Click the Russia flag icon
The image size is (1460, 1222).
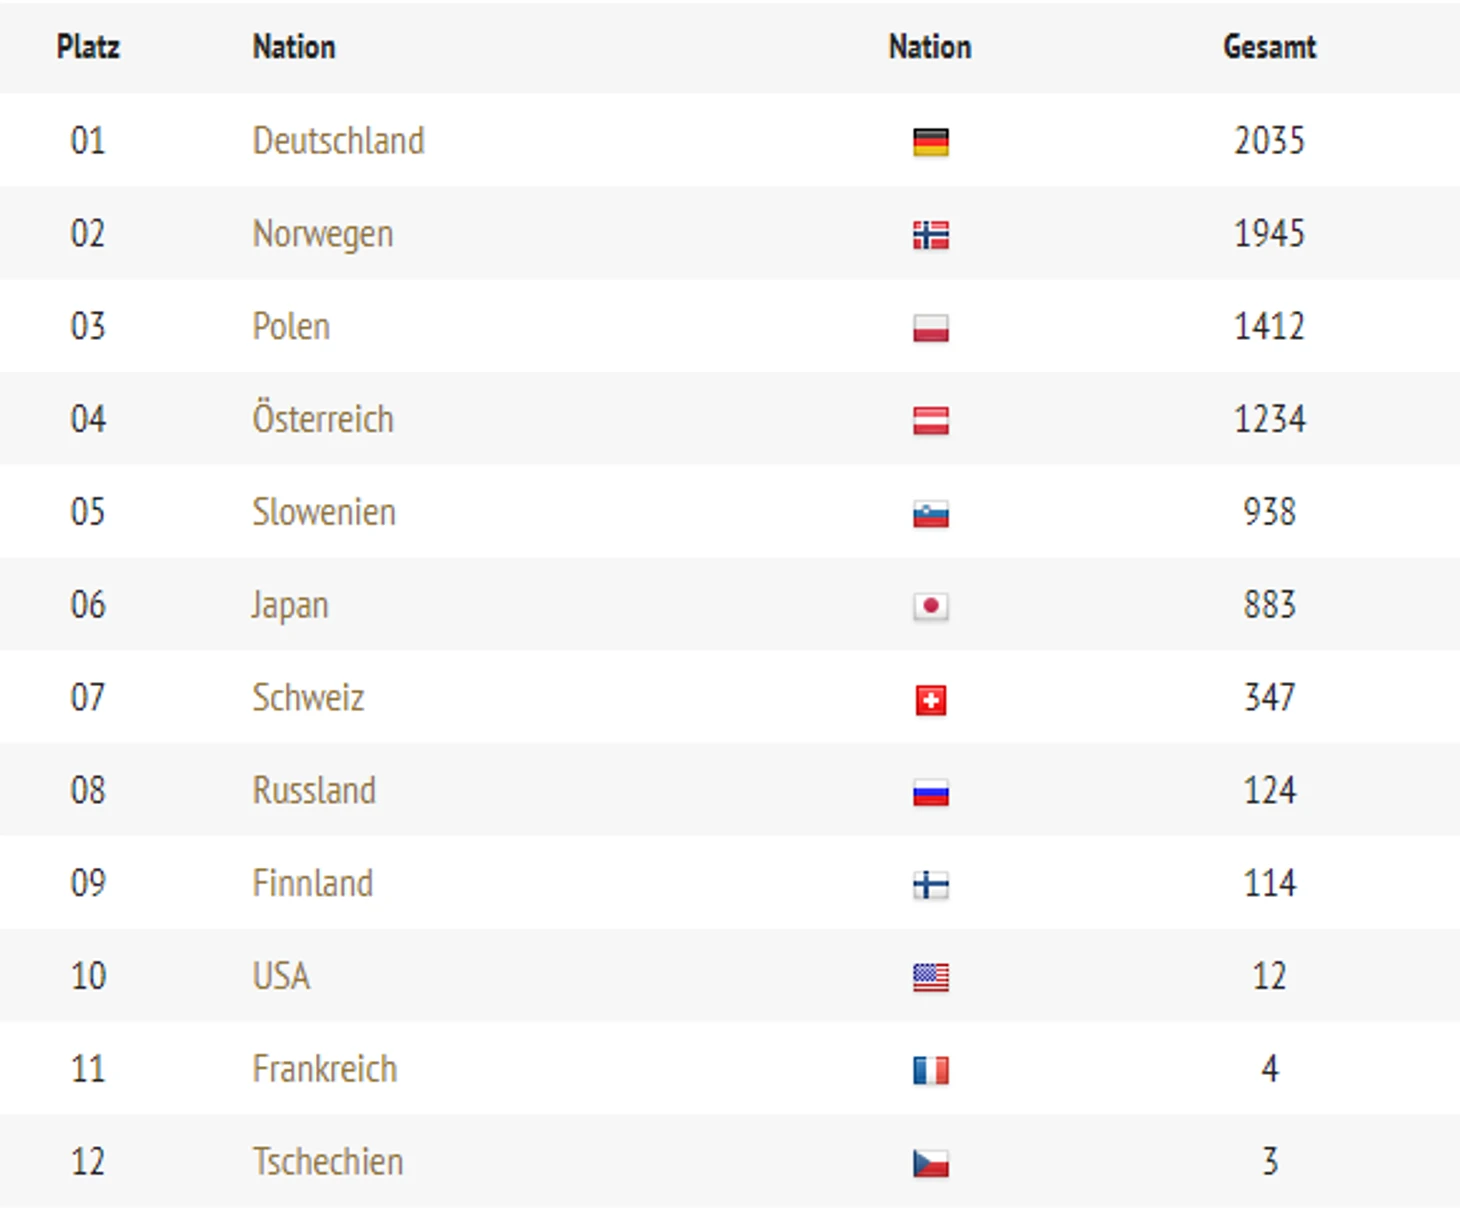930,793
